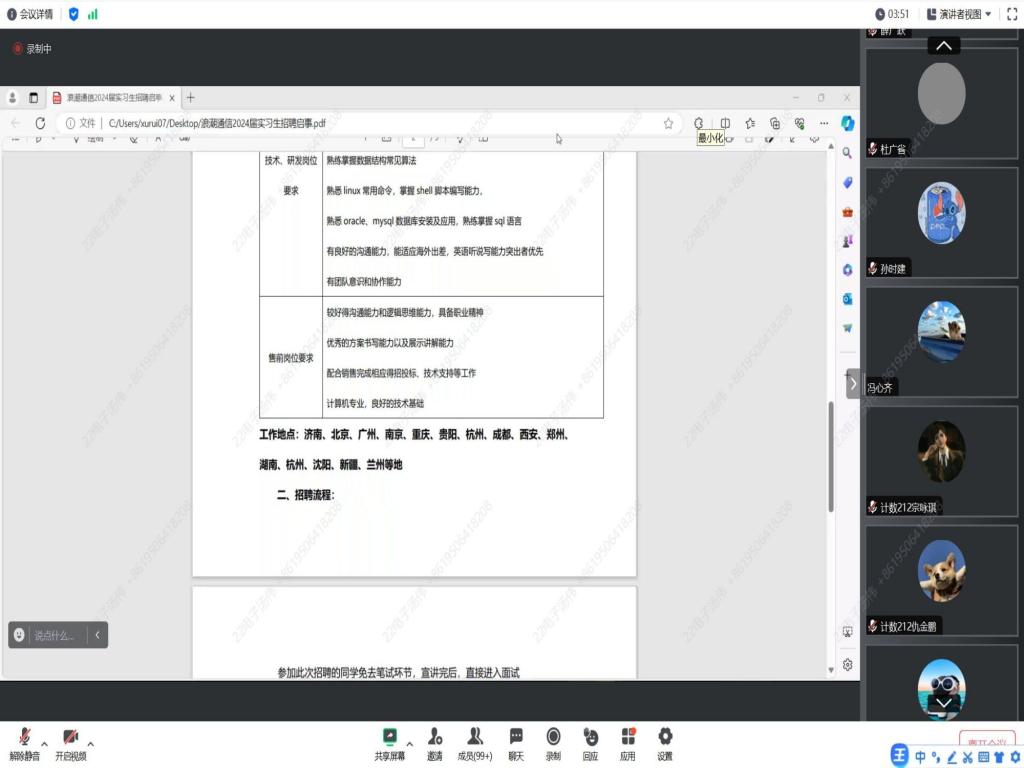Launch Copilot from the browser toolbar
The image size is (1024, 768).
848,123
